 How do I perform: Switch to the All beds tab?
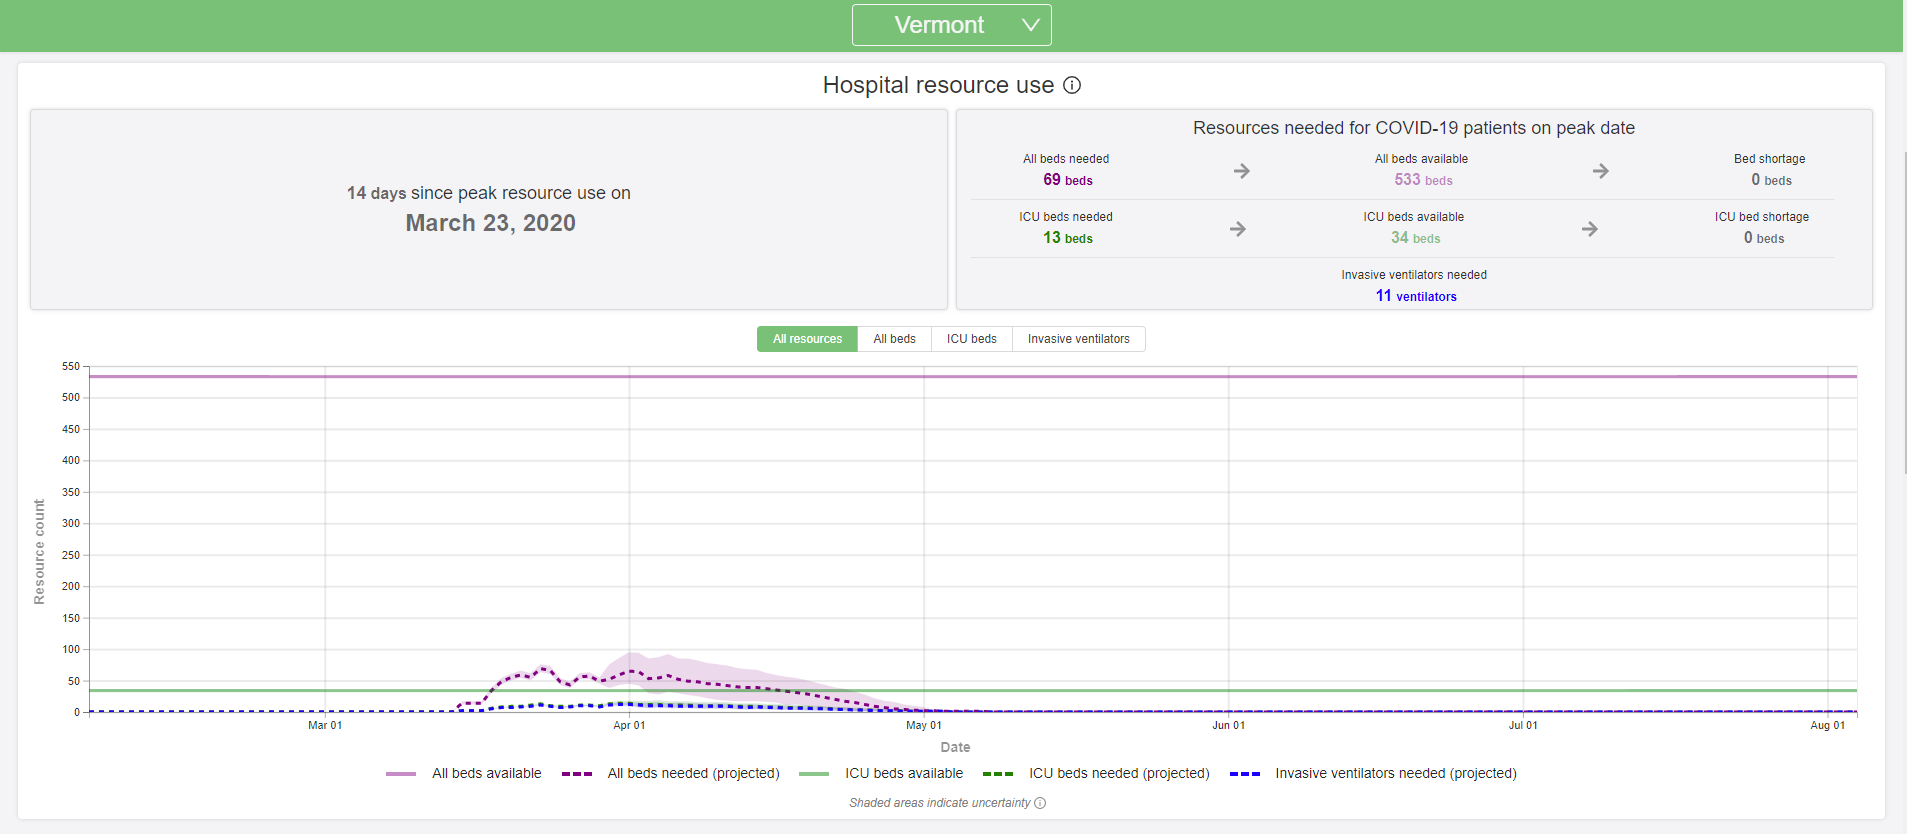click(894, 339)
